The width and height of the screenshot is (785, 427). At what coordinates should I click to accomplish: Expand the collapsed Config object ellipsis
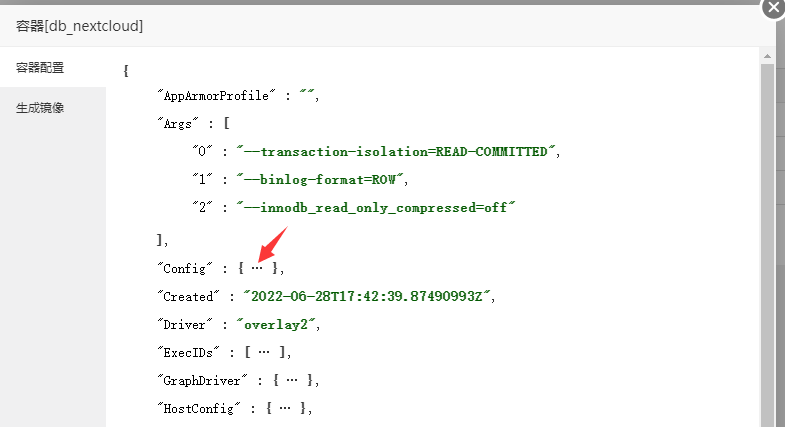[x=258, y=268]
